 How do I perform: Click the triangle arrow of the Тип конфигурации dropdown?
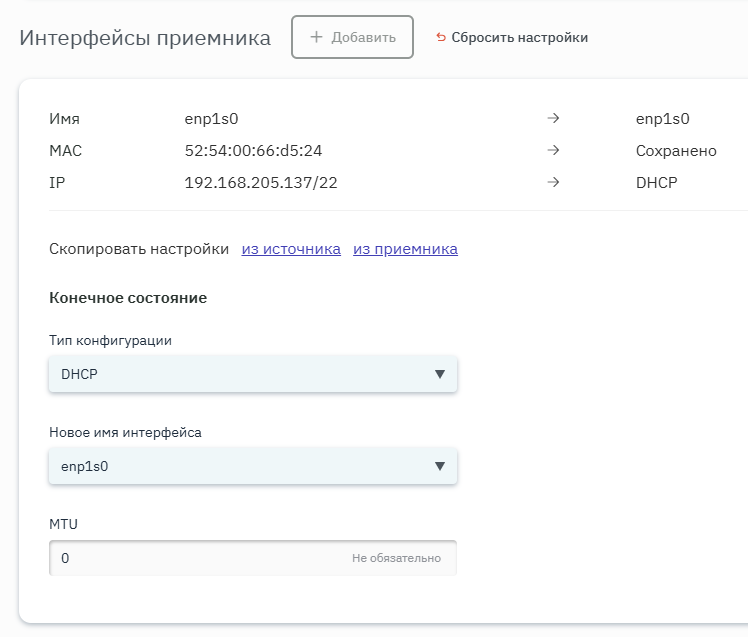pos(439,374)
